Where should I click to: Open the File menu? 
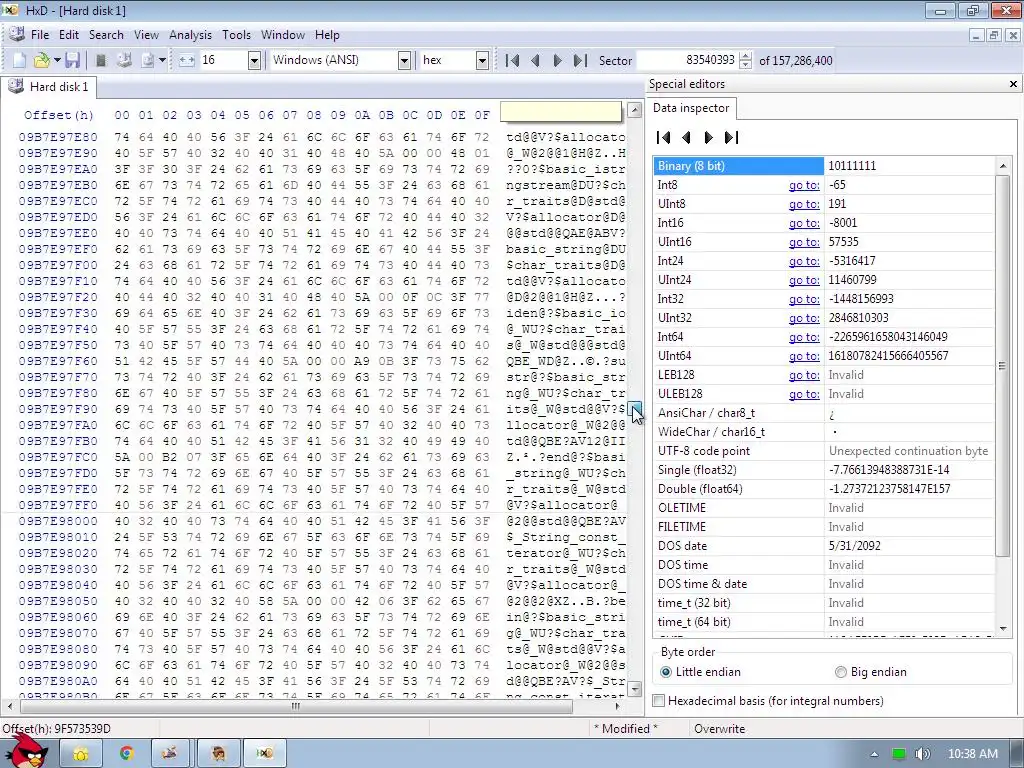pyautogui.click(x=40, y=35)
